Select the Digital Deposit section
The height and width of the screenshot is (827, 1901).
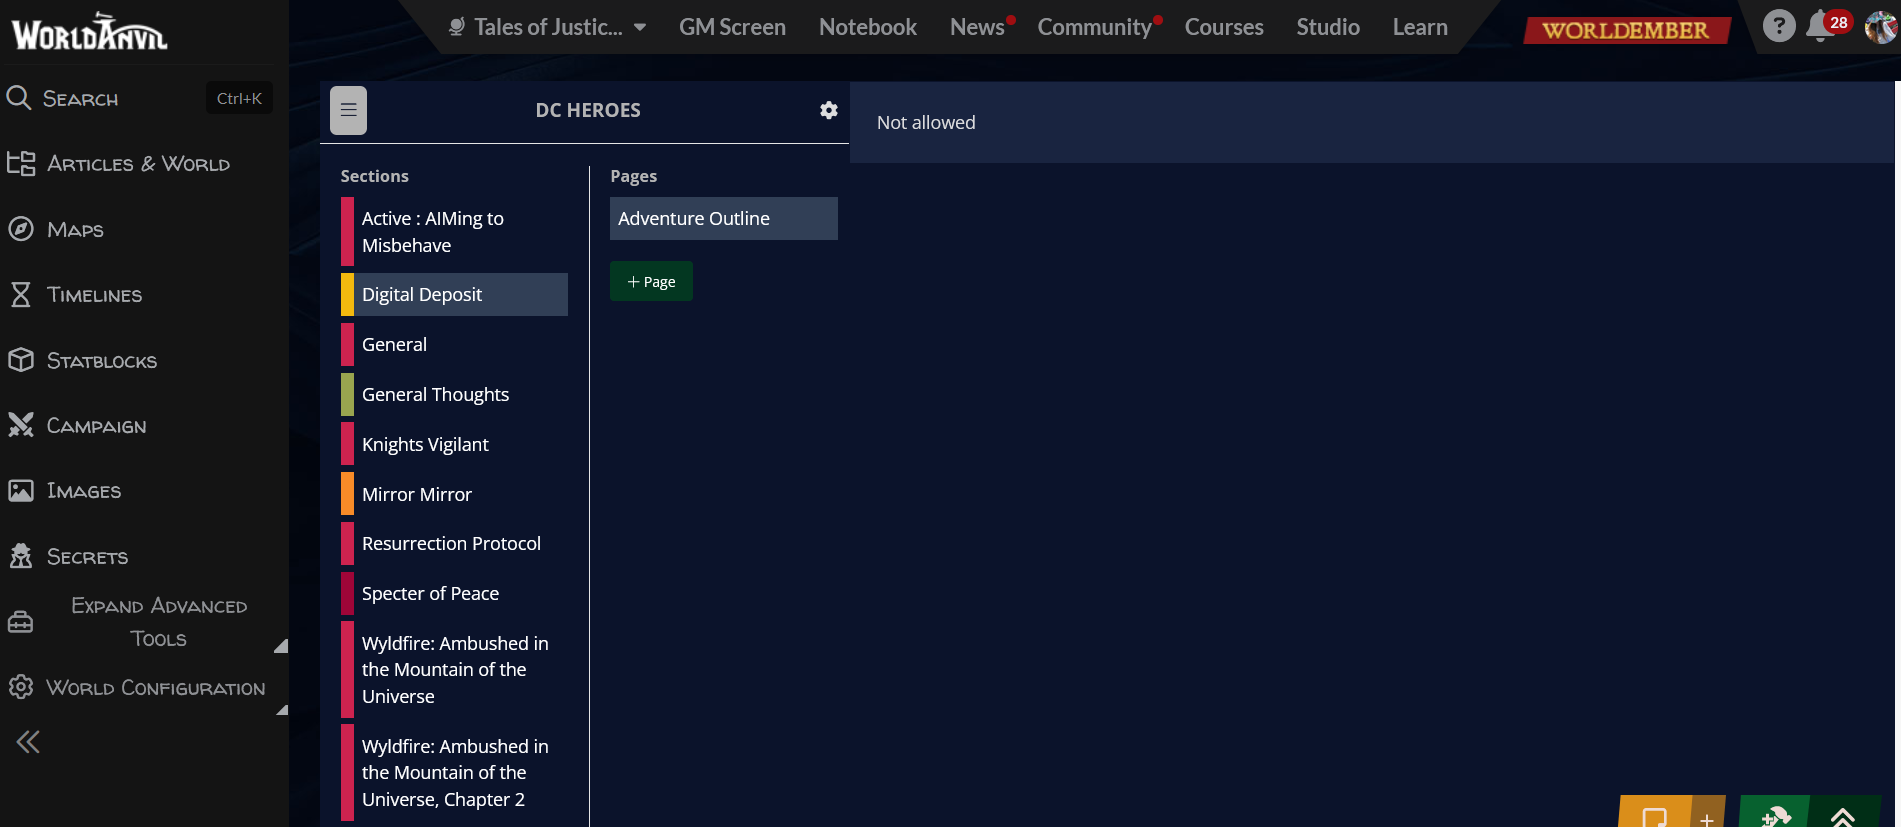point(455,294)
